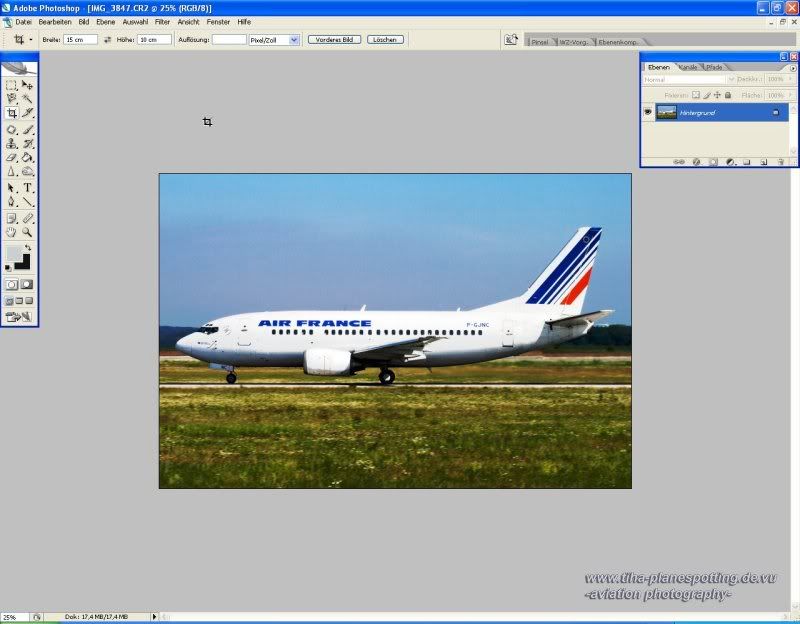Select the Sponge/Dodge tool
Image resolution: width=800 pixels, height=624 pixels.
[28, 171]
